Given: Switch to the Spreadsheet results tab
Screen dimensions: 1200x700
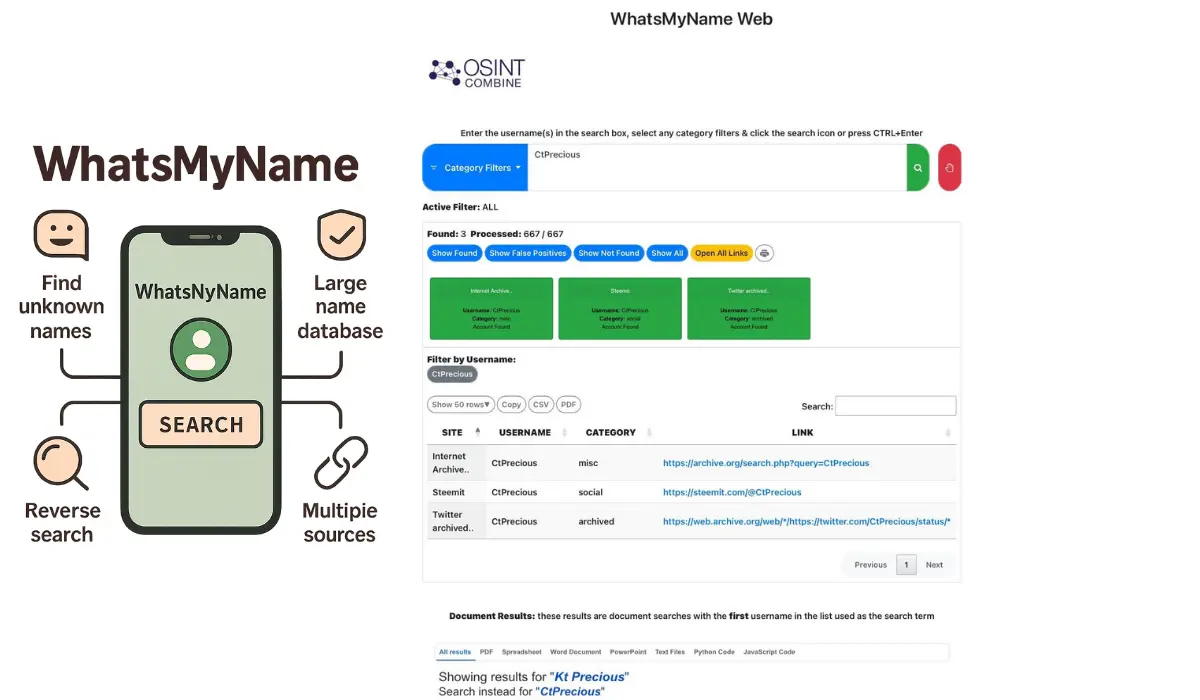Looking at the screenshot, I should point(521,651).
